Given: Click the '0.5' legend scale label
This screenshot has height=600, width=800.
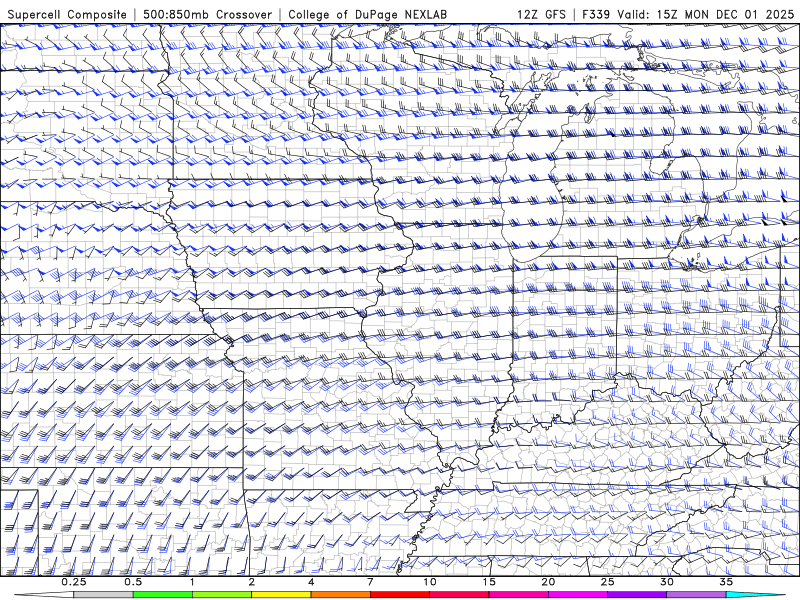Looking at the screenshot, I should tap(133, 582).
